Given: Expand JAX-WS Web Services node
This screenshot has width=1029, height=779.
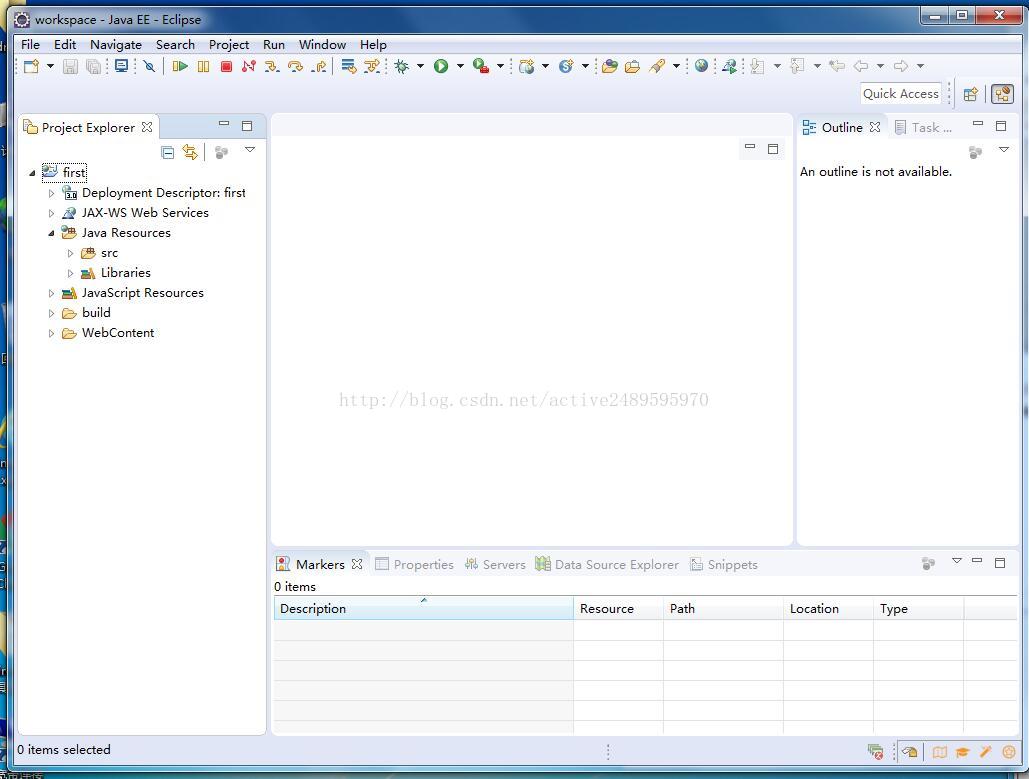Looking at the screenshot, I should [x=51, y=213].
